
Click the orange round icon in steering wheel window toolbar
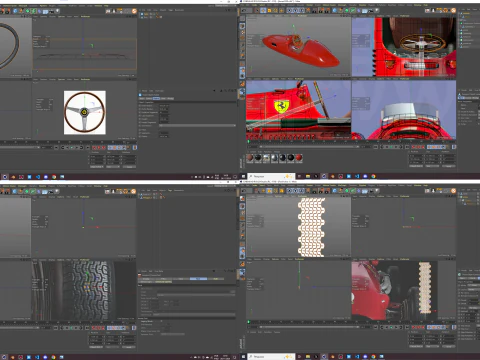[x=134, y=11]
